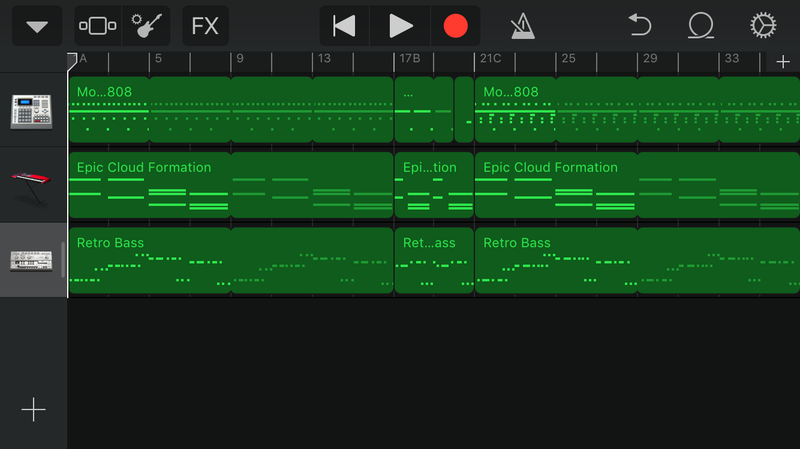
Task: Tap bar 13 on the ruler
Action: coord(324,59)
